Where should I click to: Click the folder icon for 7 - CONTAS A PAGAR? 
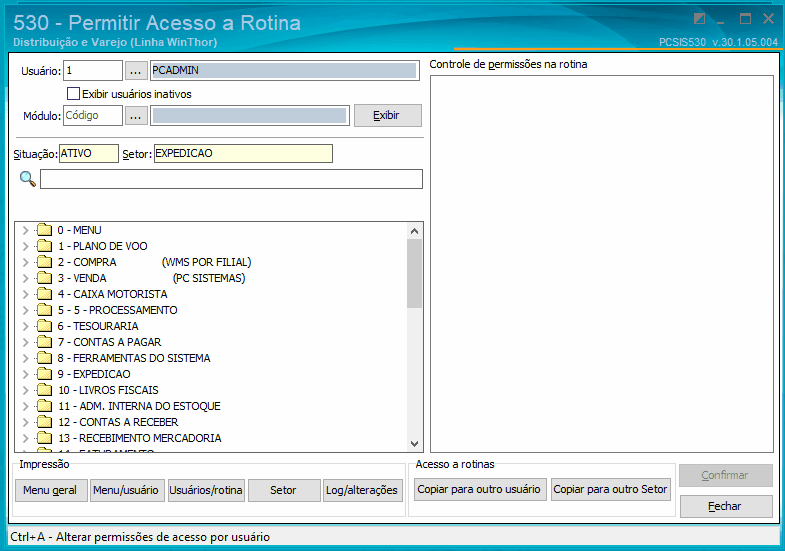point(45,342)
